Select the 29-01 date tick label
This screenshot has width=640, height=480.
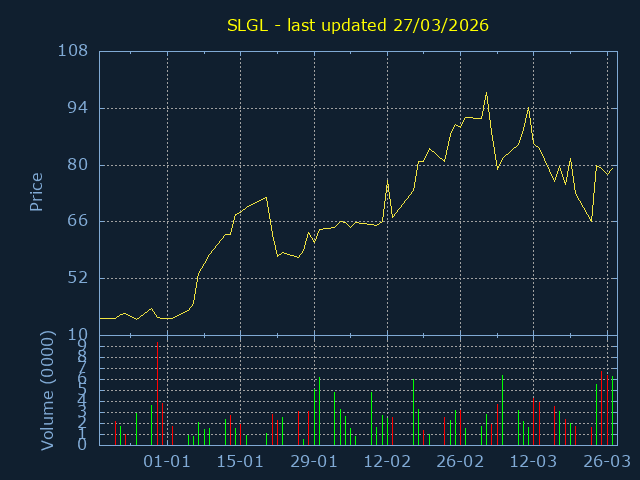click(x=314, y=462)
